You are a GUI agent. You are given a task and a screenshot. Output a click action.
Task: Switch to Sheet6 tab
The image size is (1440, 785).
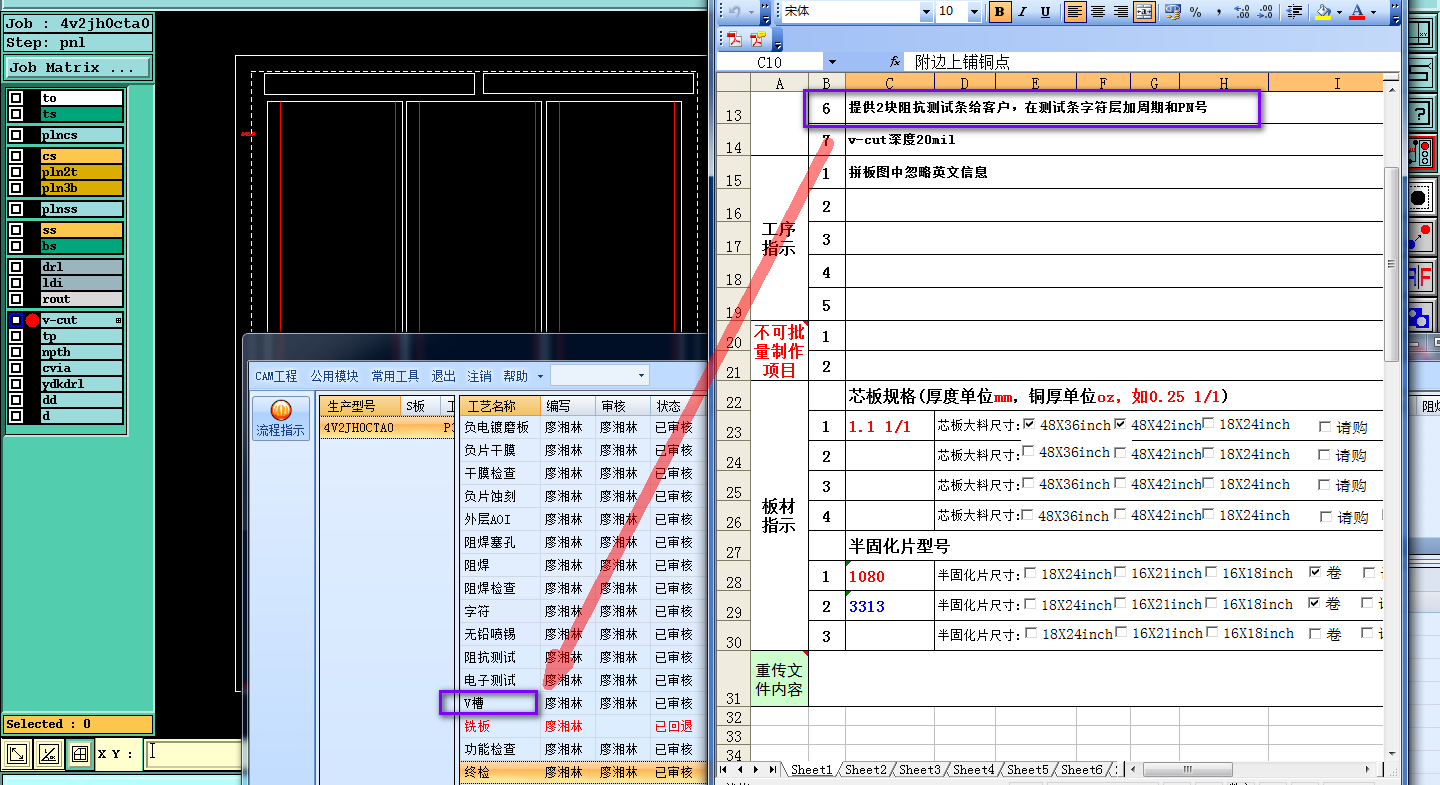click(x=1082, y=769)
